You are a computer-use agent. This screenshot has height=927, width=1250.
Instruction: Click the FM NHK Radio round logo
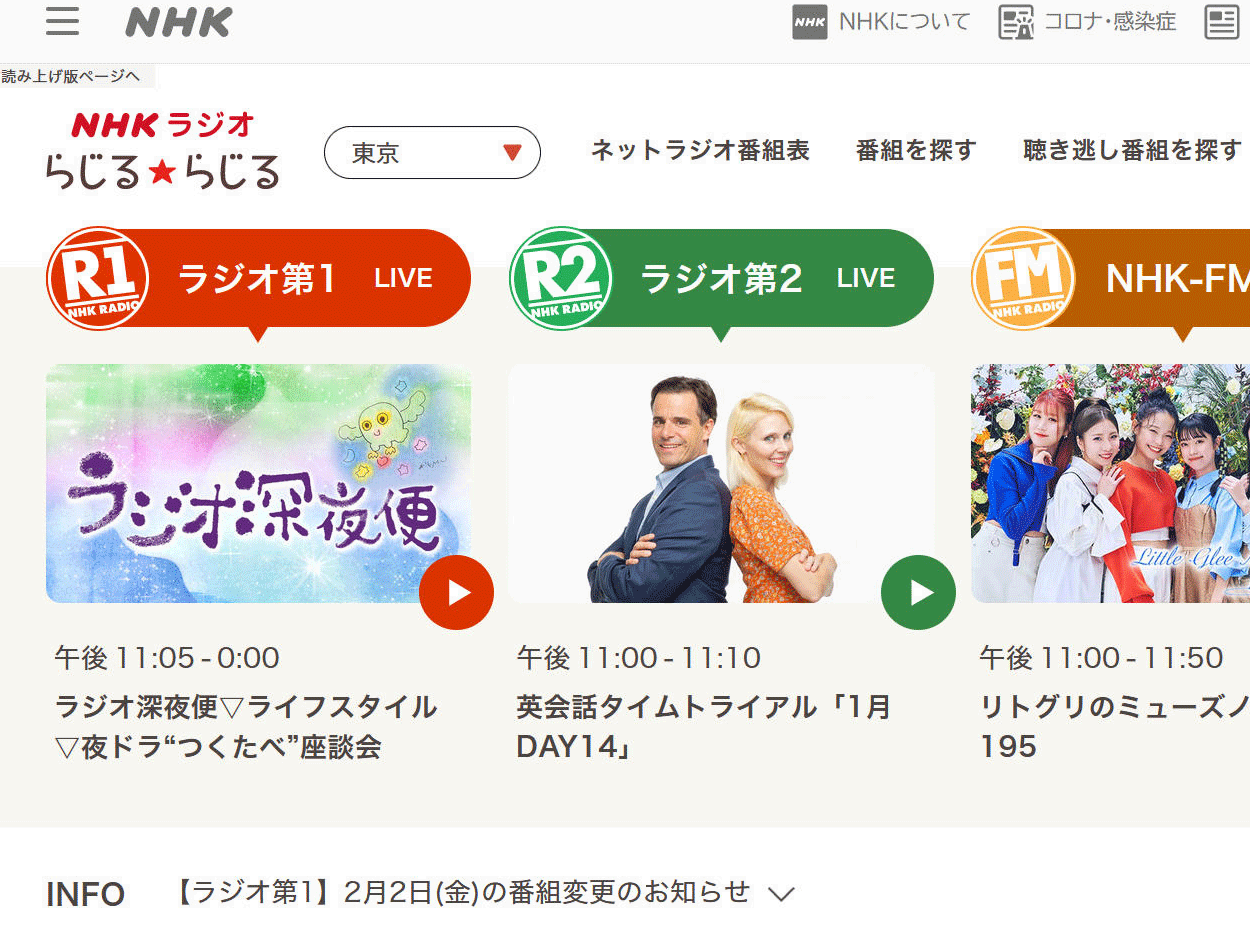click(1023, 278)
